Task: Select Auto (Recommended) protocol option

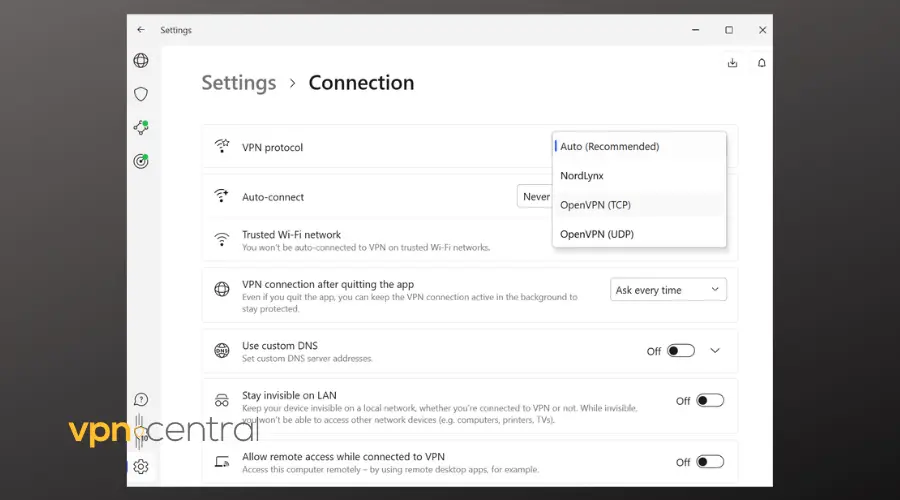Action: pos(639,146)
